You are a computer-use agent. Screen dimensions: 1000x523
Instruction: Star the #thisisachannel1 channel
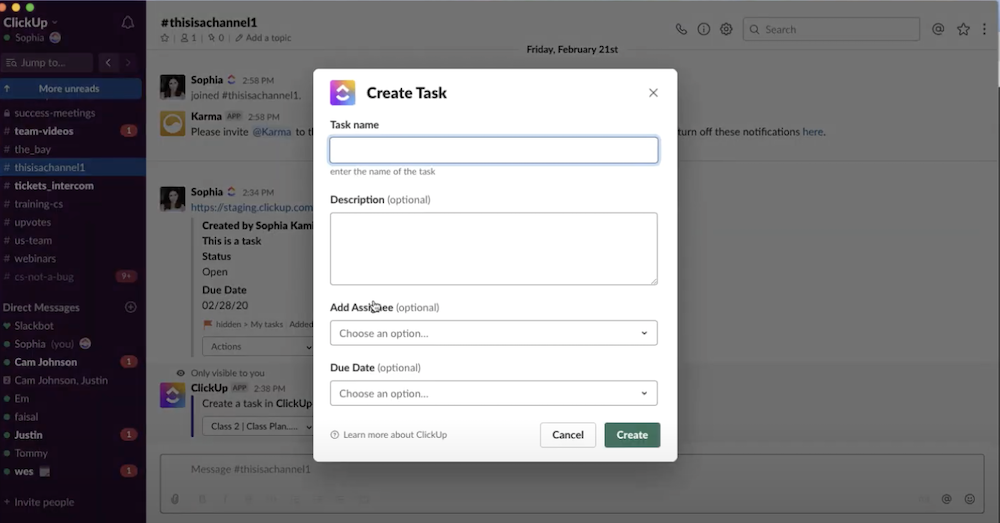(165, 38)
